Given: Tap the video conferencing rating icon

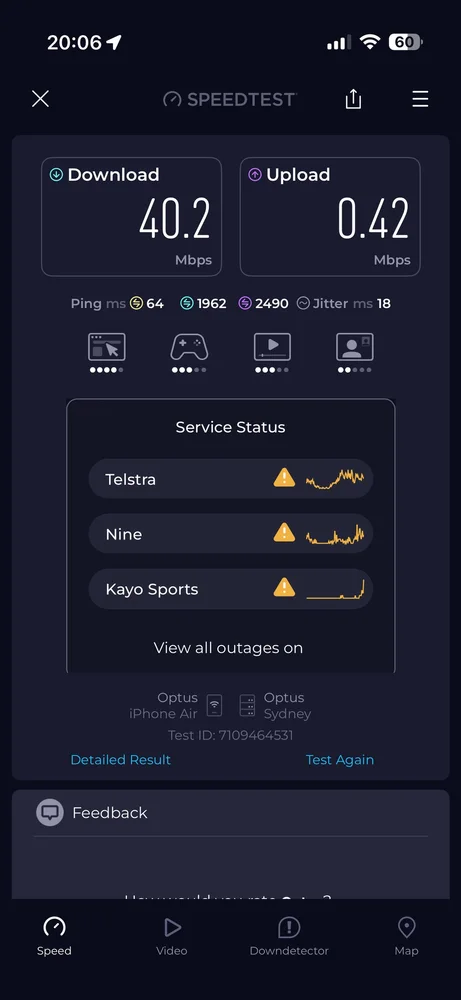Looking at the screenshot, I should (355, 347).
